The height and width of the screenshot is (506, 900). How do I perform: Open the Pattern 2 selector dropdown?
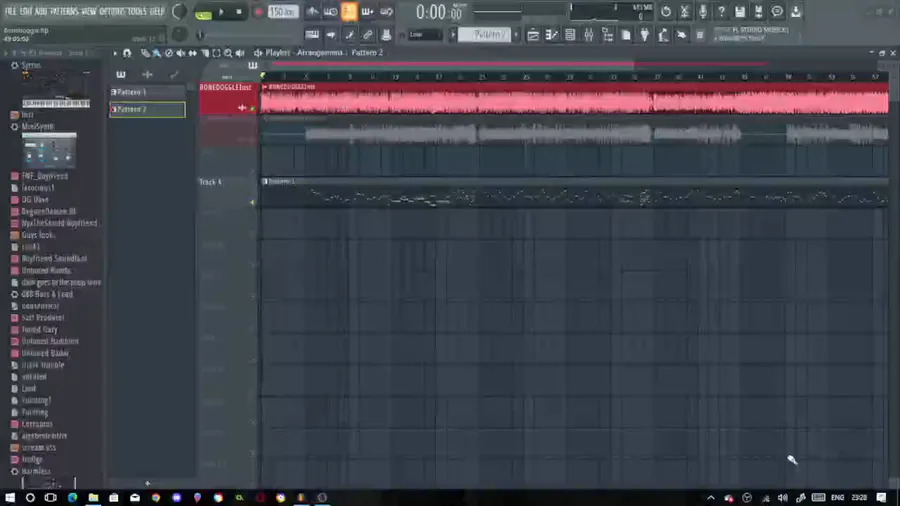click(x=484, y=35)
